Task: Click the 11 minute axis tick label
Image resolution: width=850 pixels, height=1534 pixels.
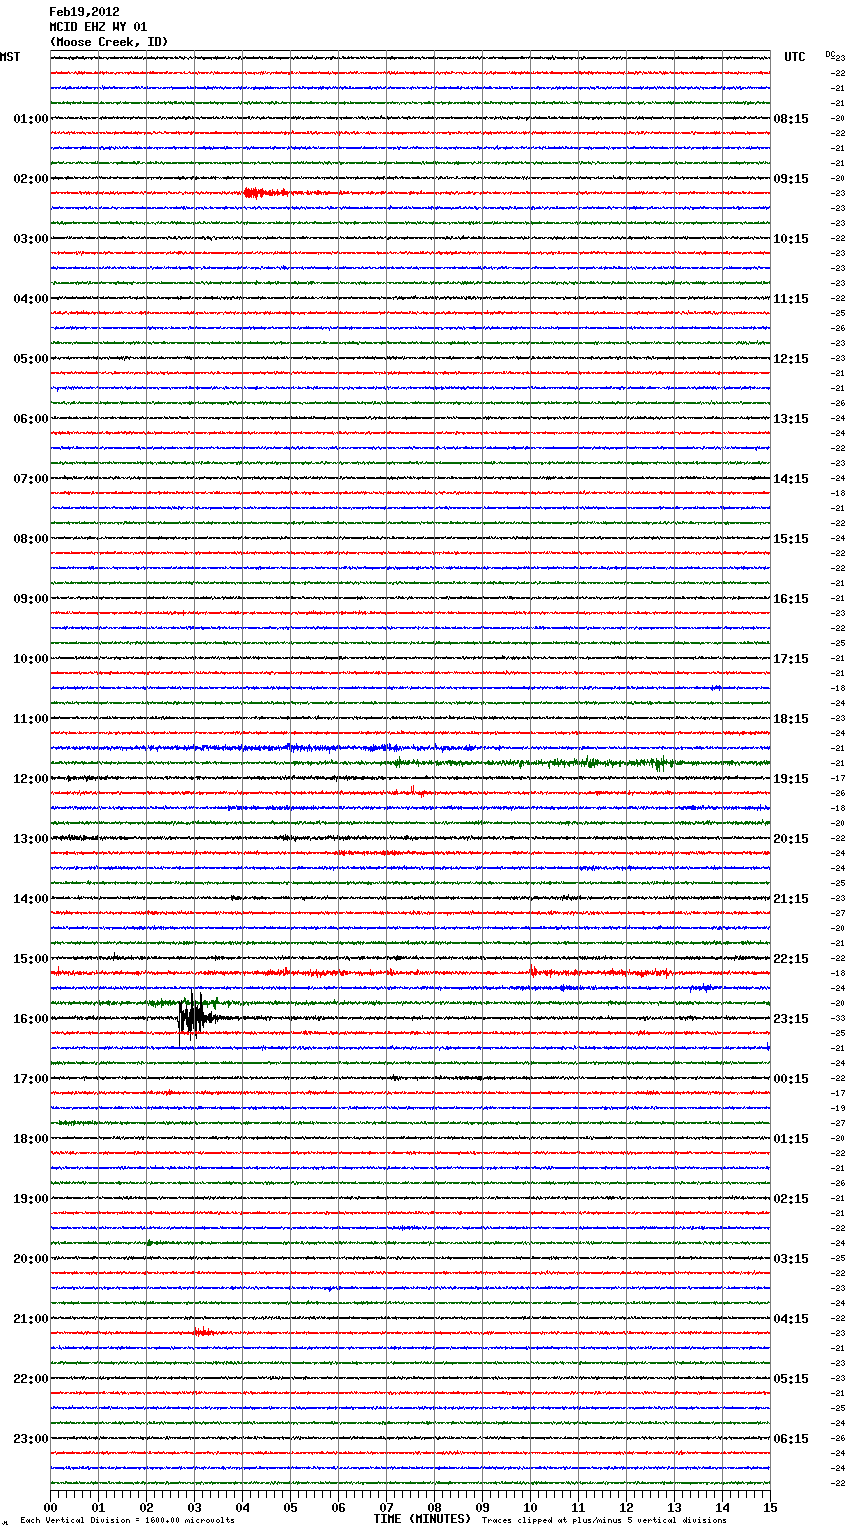Action: coord(578,1507)
